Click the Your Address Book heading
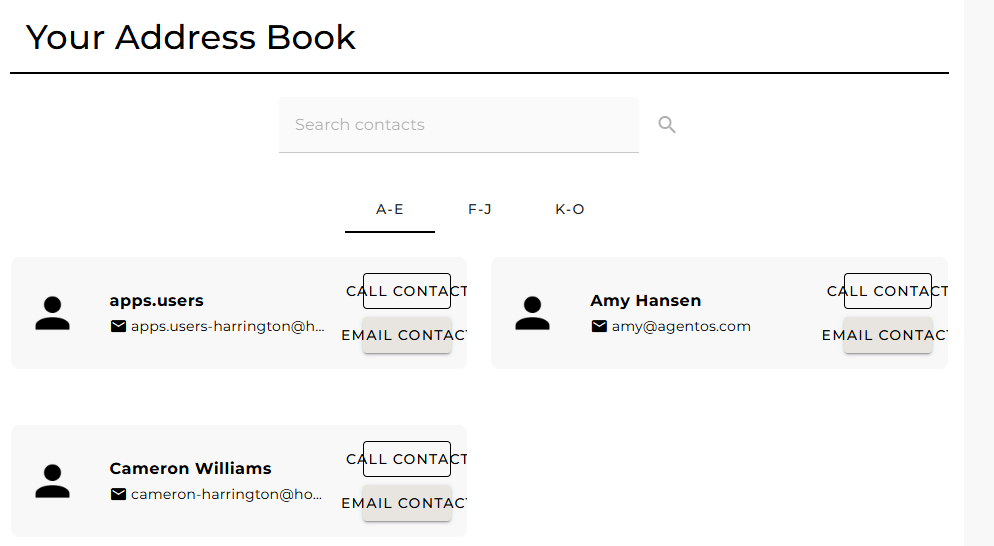 191,37
